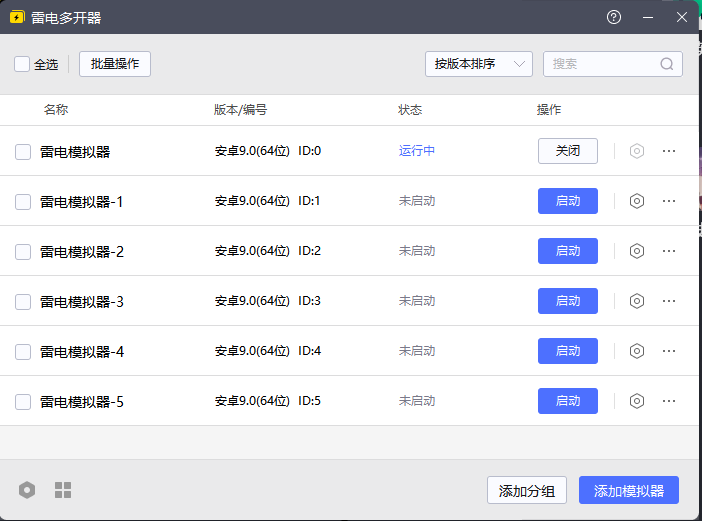Click the 添加分组 add group button
702x521 pixels.
527,491
